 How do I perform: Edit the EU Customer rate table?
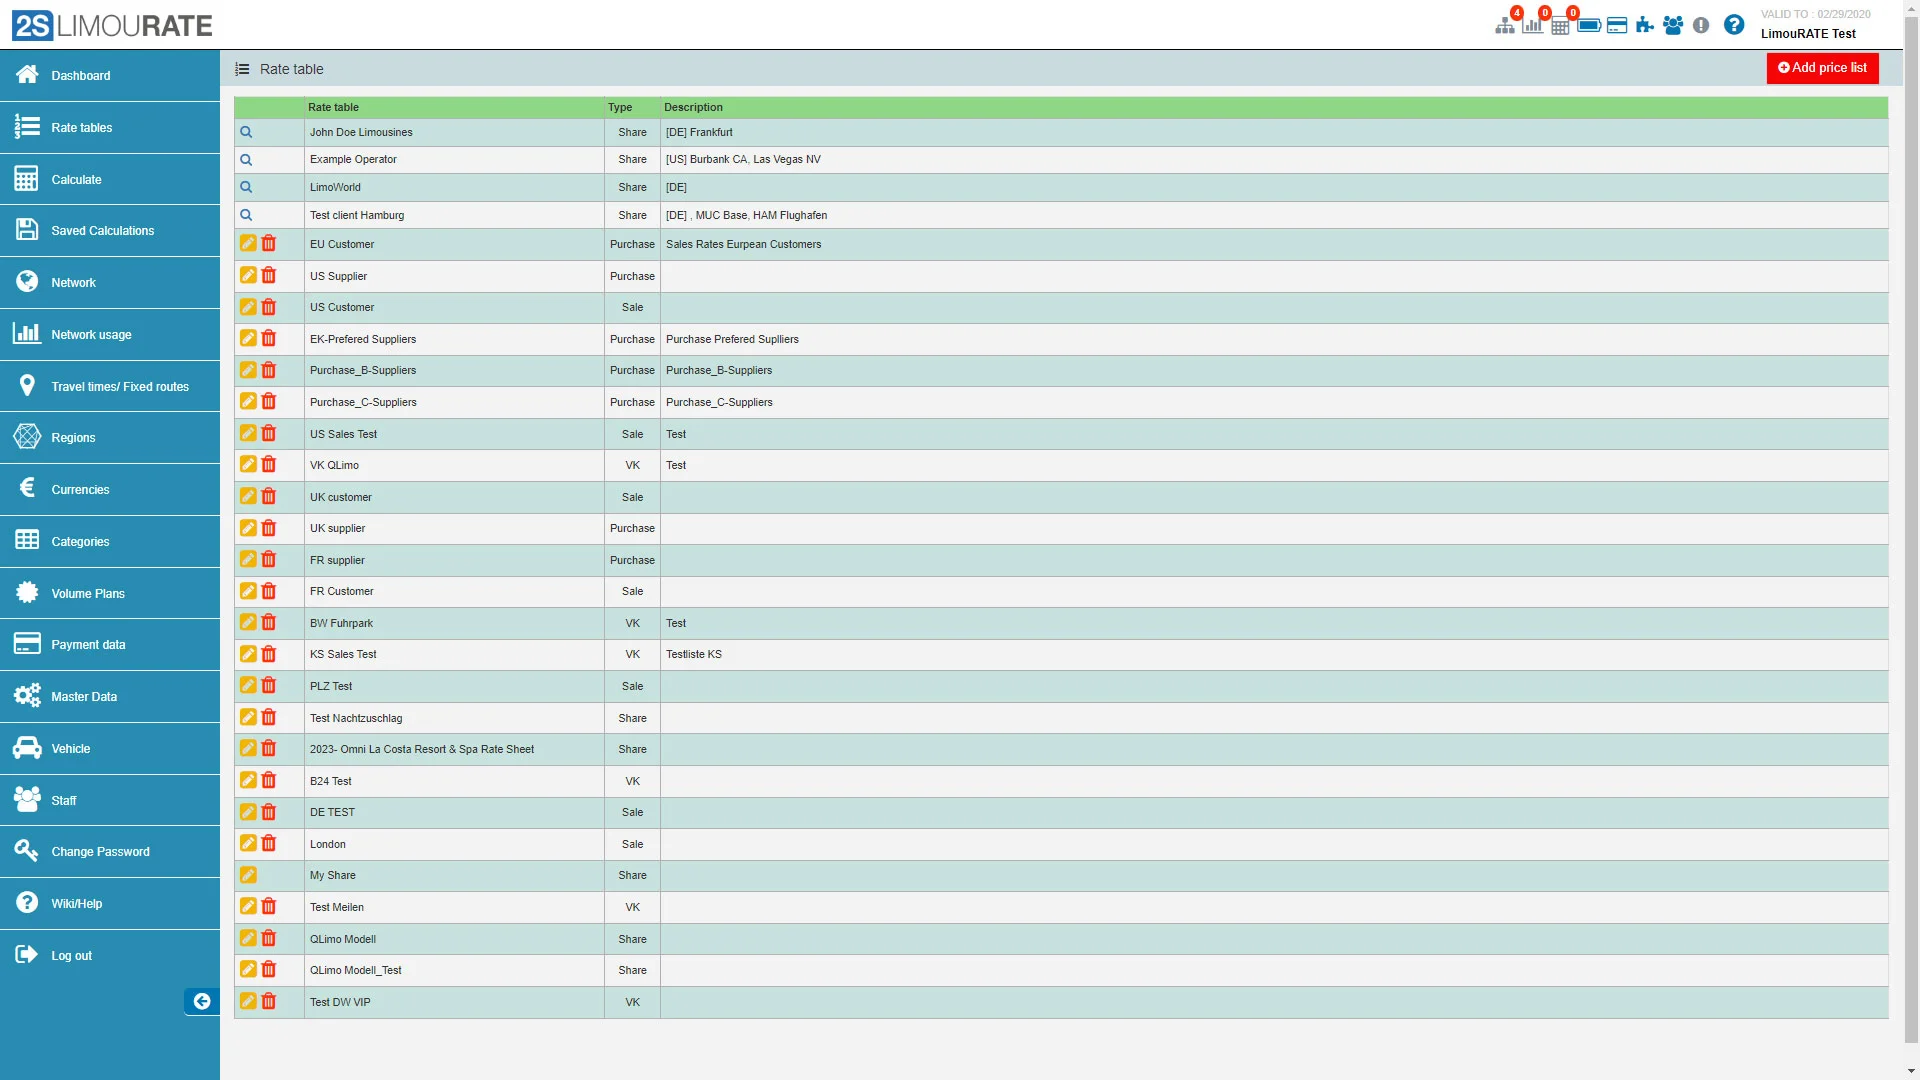[247, 243]
